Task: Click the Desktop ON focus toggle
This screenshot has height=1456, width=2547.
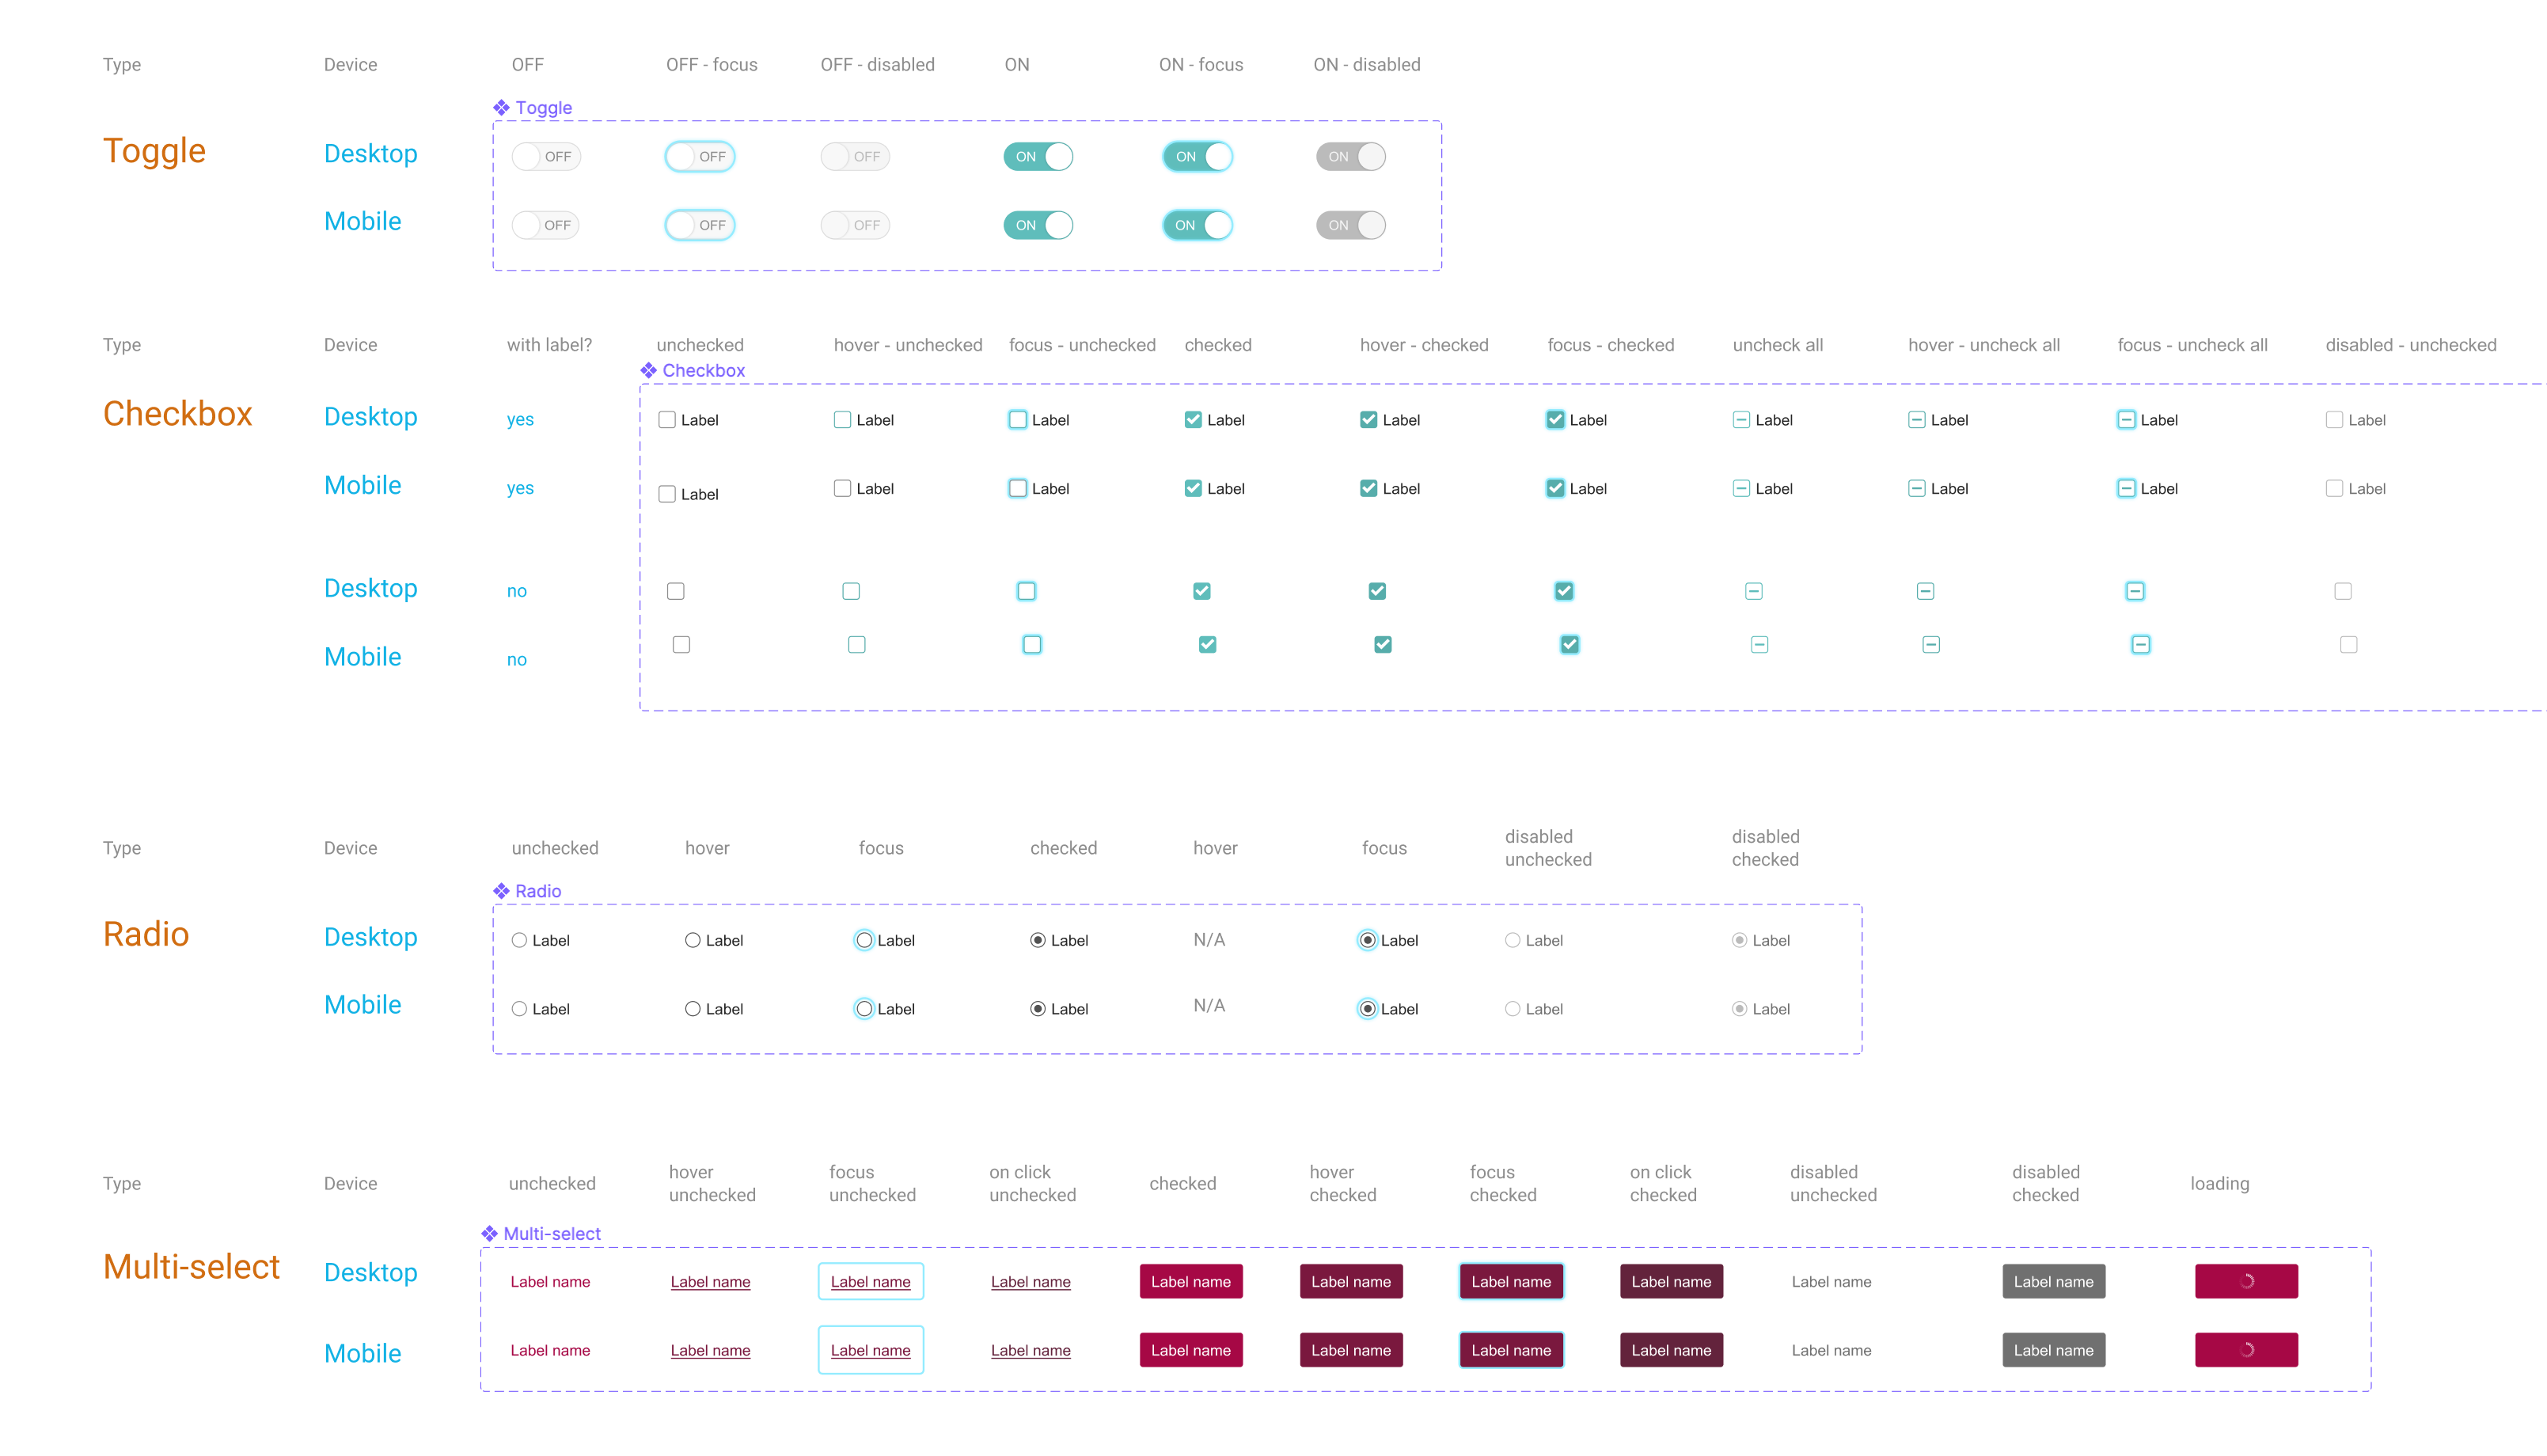Action: tap(1197, 157)
